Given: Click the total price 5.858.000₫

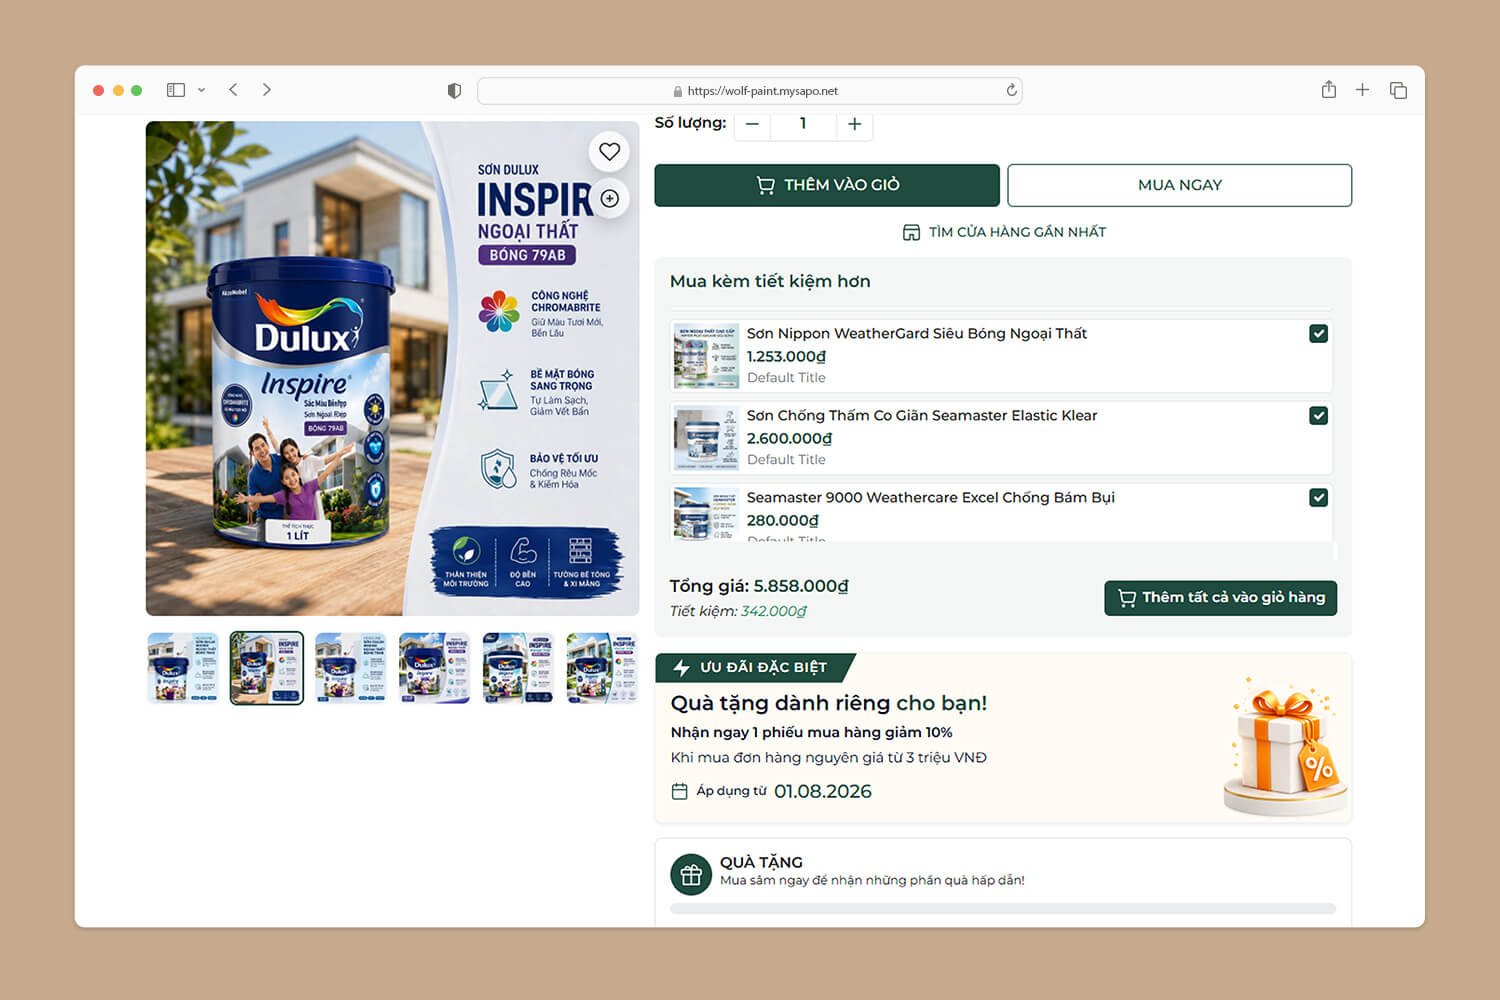Looking at the screenshot, I should (801, 586).
